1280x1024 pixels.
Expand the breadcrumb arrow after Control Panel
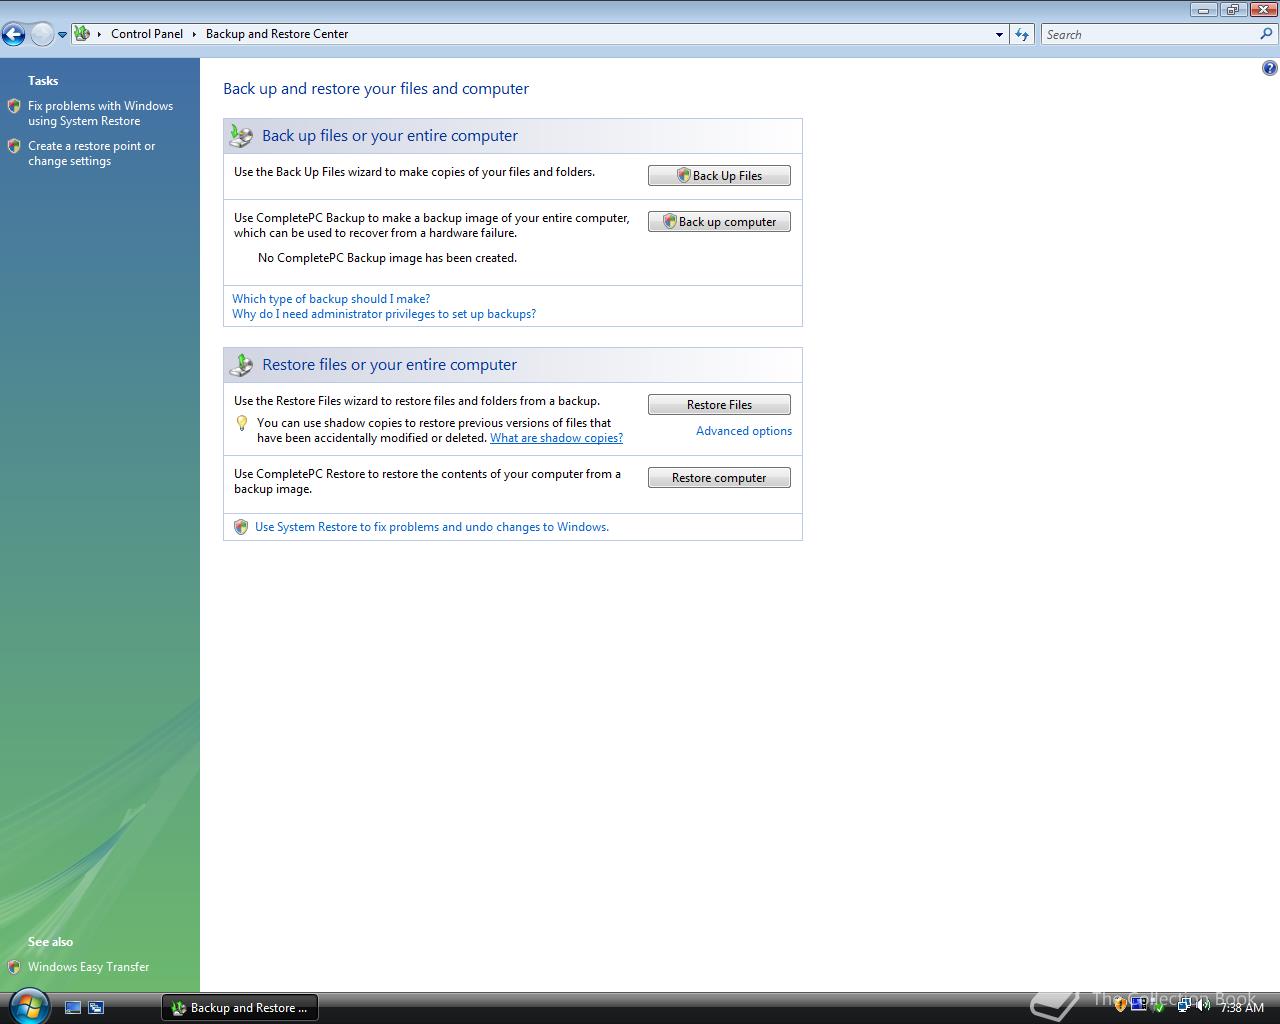coord(195,34)
